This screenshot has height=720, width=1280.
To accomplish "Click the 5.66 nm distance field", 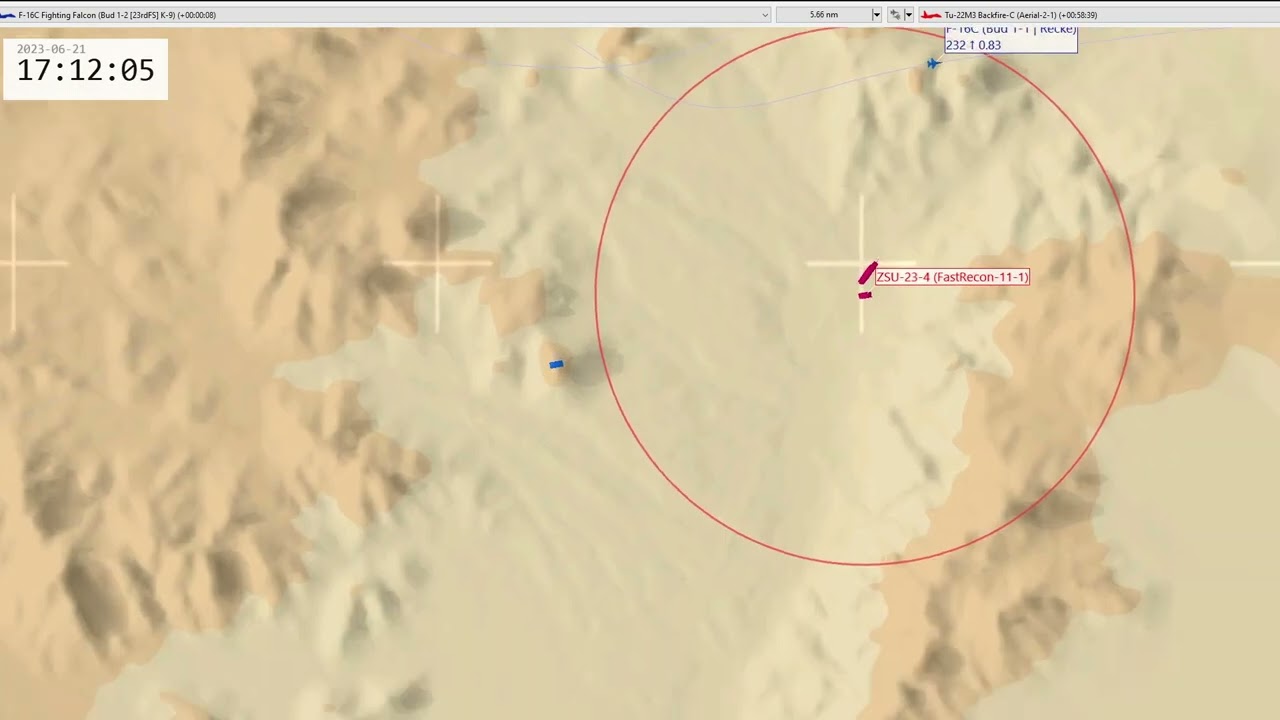I will [824, 15].
